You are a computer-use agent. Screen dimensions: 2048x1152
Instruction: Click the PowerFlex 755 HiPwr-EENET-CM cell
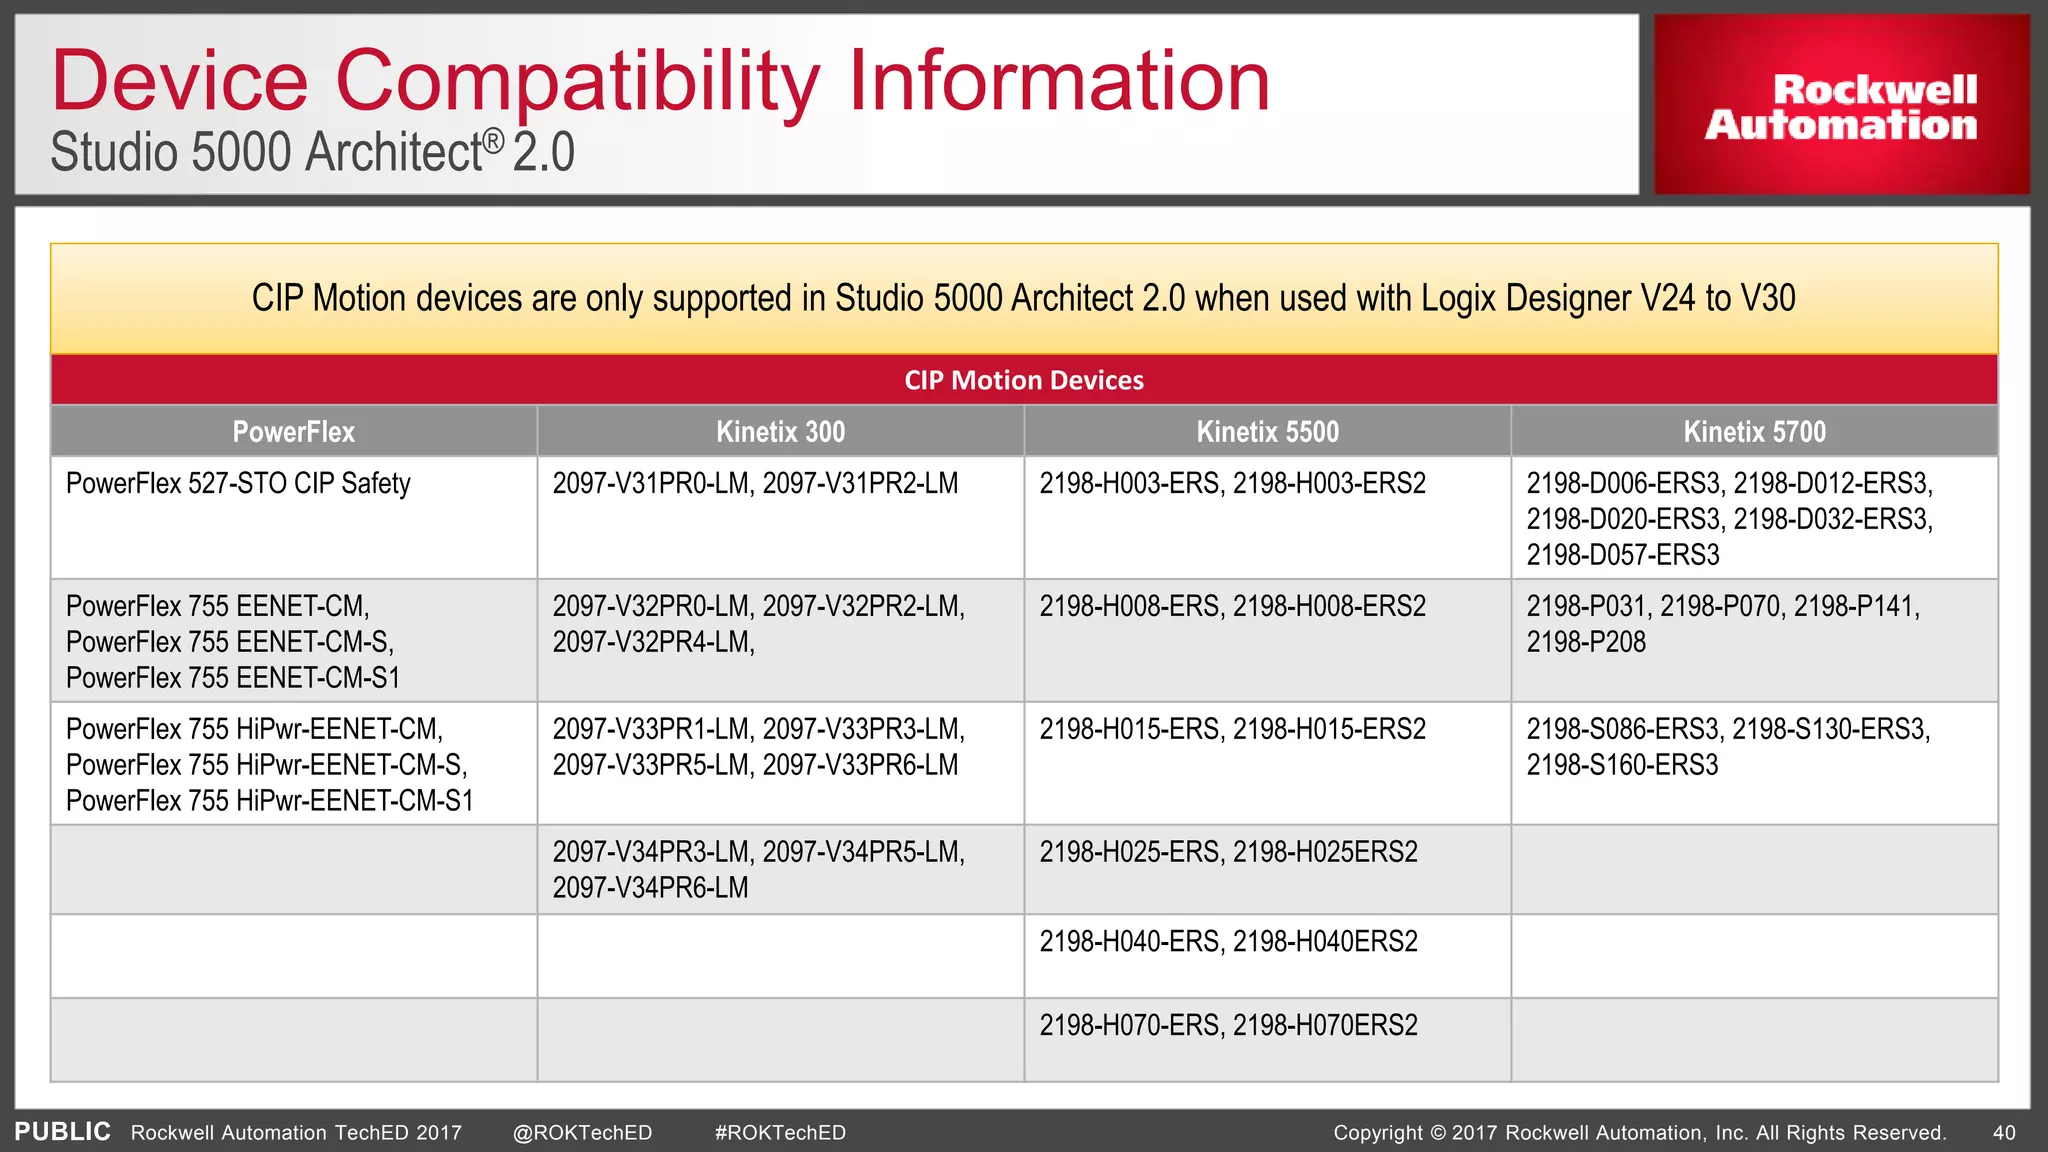[268, 764]
